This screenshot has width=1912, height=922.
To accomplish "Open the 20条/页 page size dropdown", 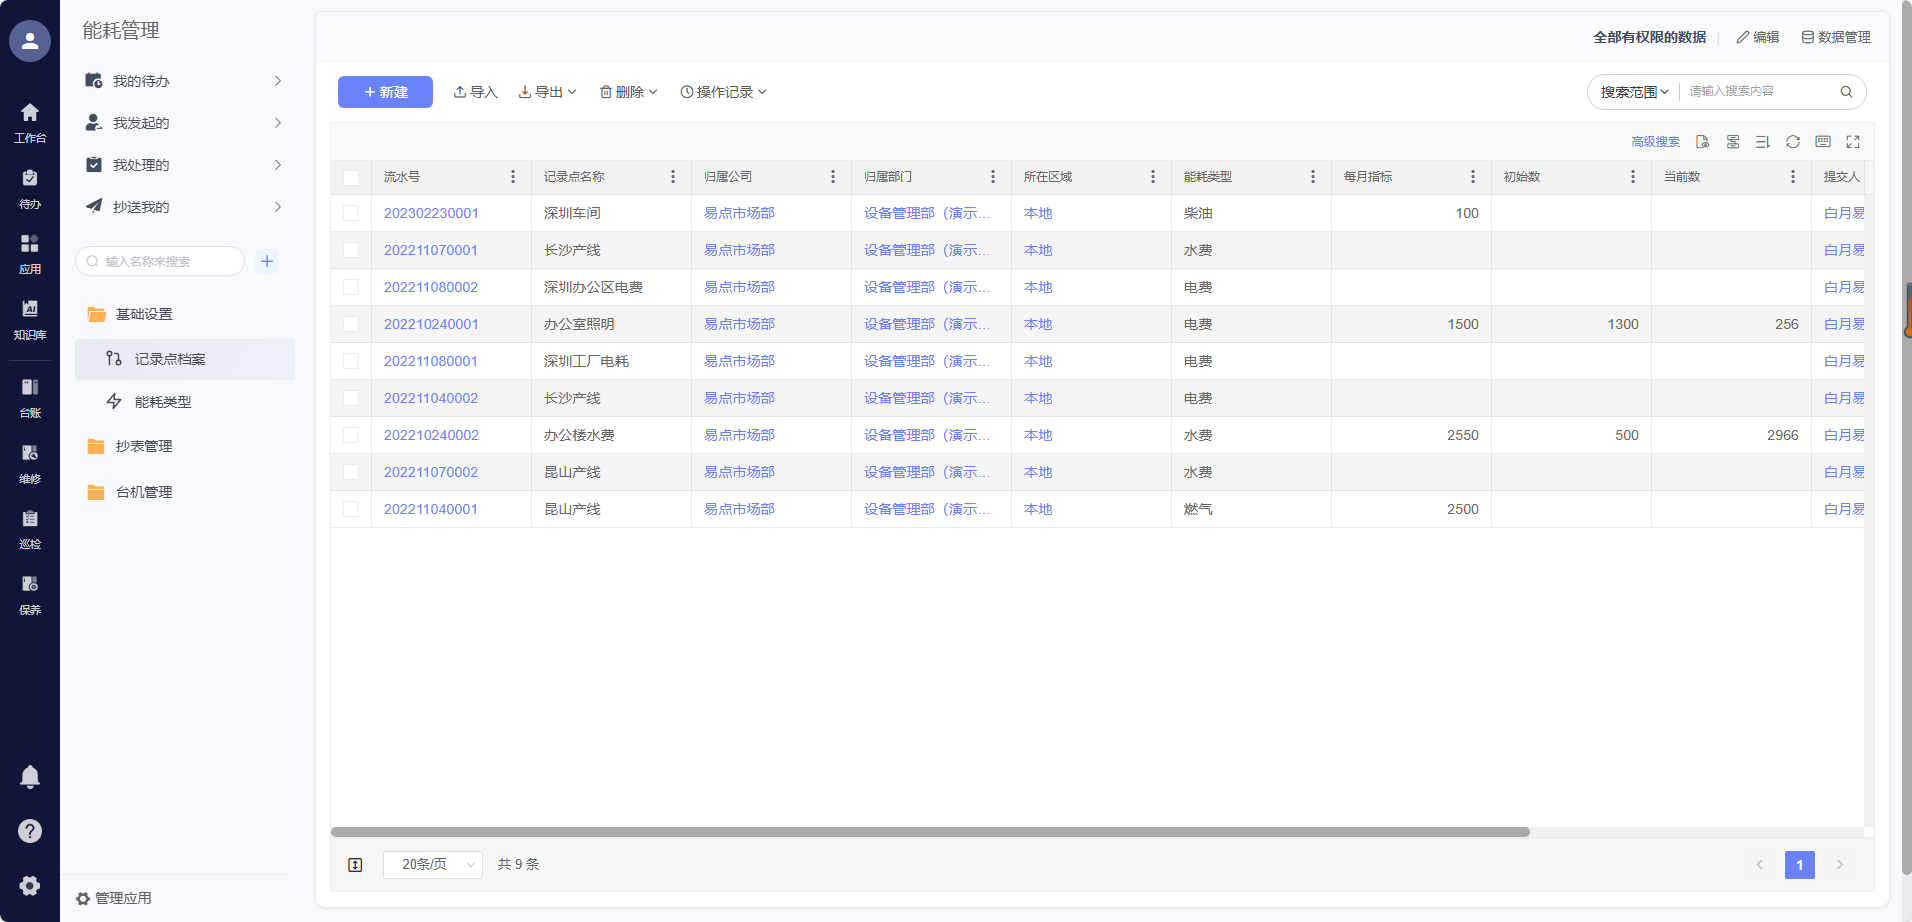I will click(432, 864).
